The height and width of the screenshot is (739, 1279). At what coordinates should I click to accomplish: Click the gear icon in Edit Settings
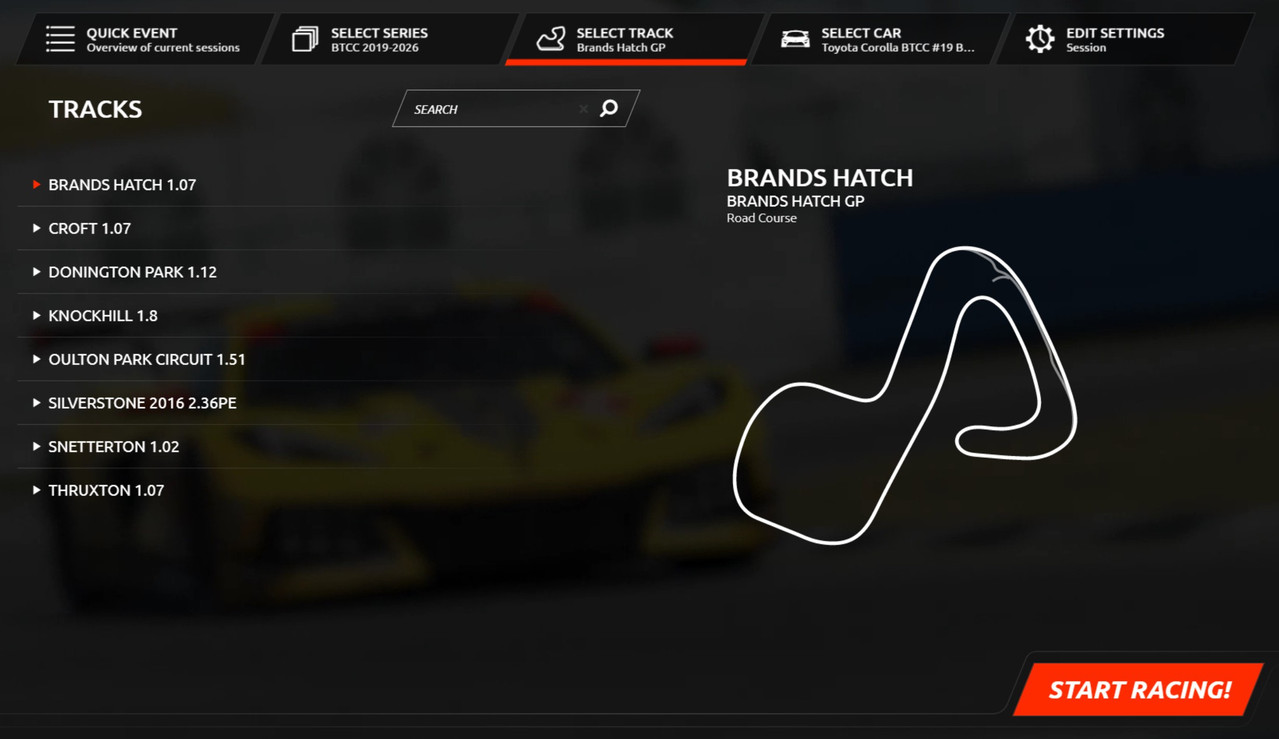1040,39
